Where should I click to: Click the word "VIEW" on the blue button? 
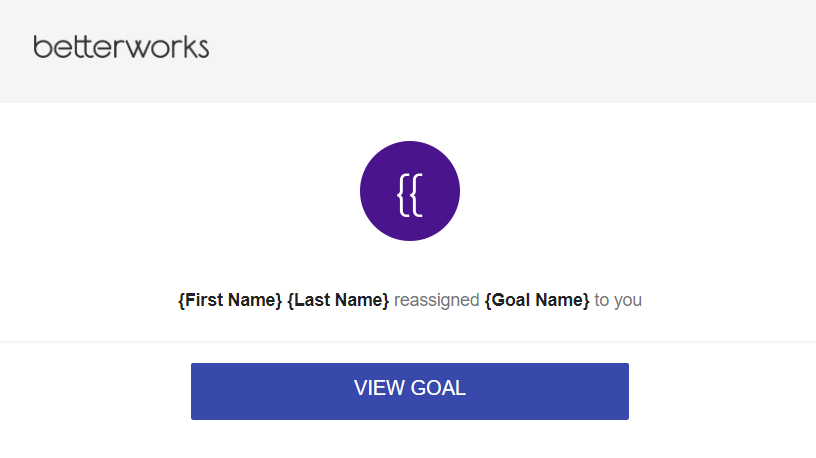(x=379, y=388)
